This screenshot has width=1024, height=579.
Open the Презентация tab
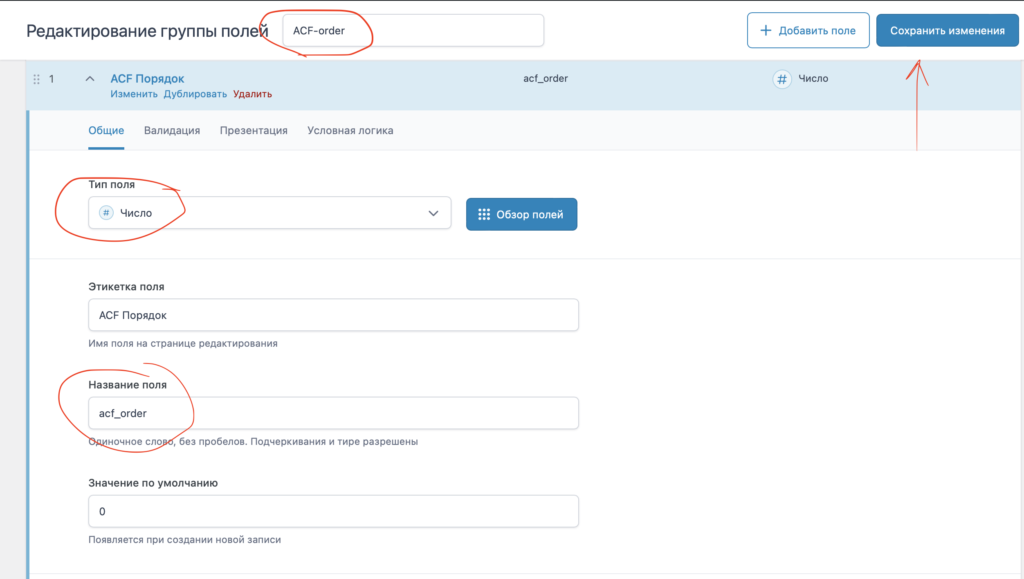(x=254, y=130)
